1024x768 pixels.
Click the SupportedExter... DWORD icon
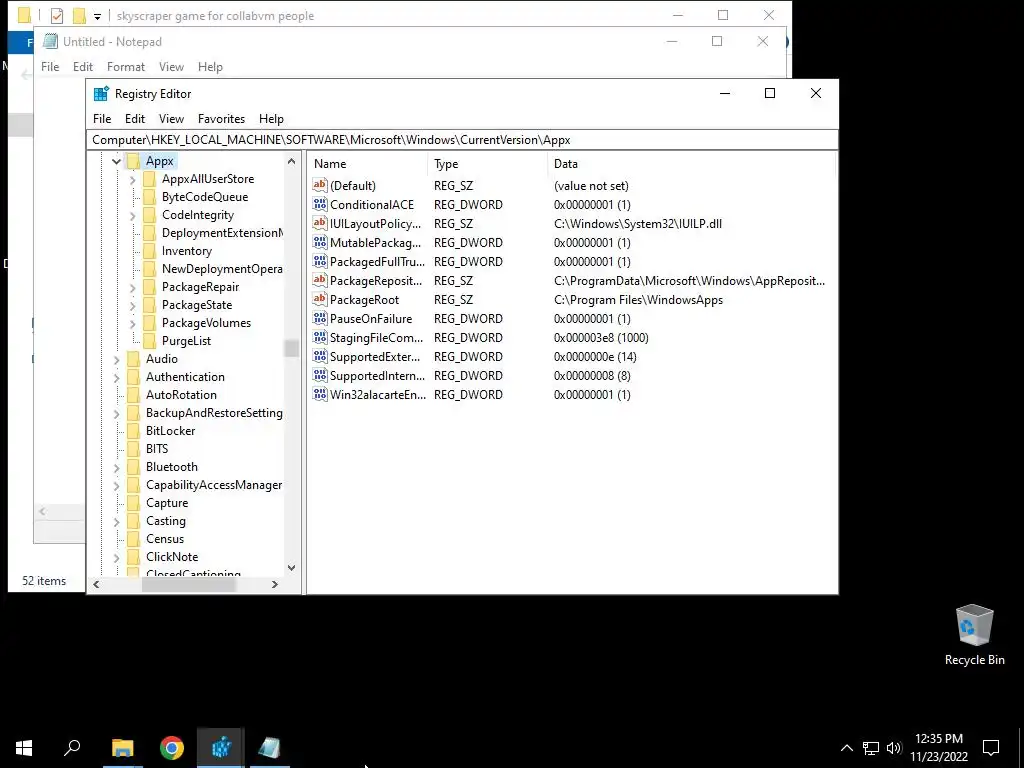tap(319, 356)
